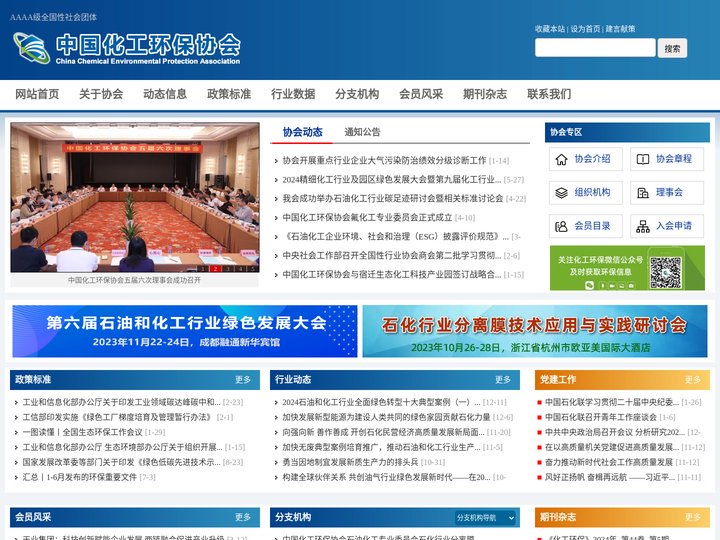The image size is (720, 540).
Task: Open 工业领域碳达峰碳中和 policy link
Action: pyautogui.click(x=121, y=402)
